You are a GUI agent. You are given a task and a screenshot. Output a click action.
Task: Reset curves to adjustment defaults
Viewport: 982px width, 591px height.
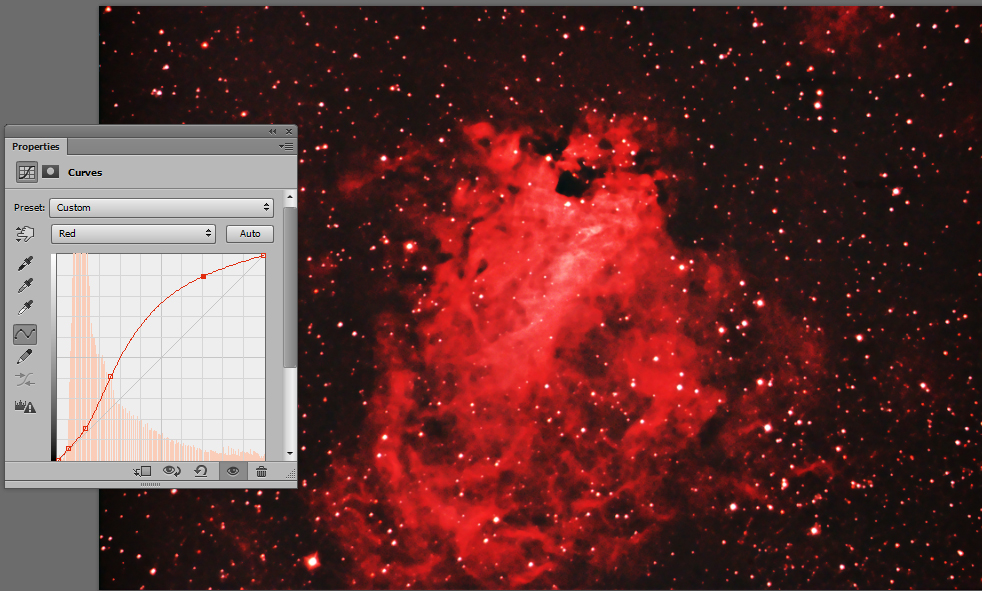(201, 471)
